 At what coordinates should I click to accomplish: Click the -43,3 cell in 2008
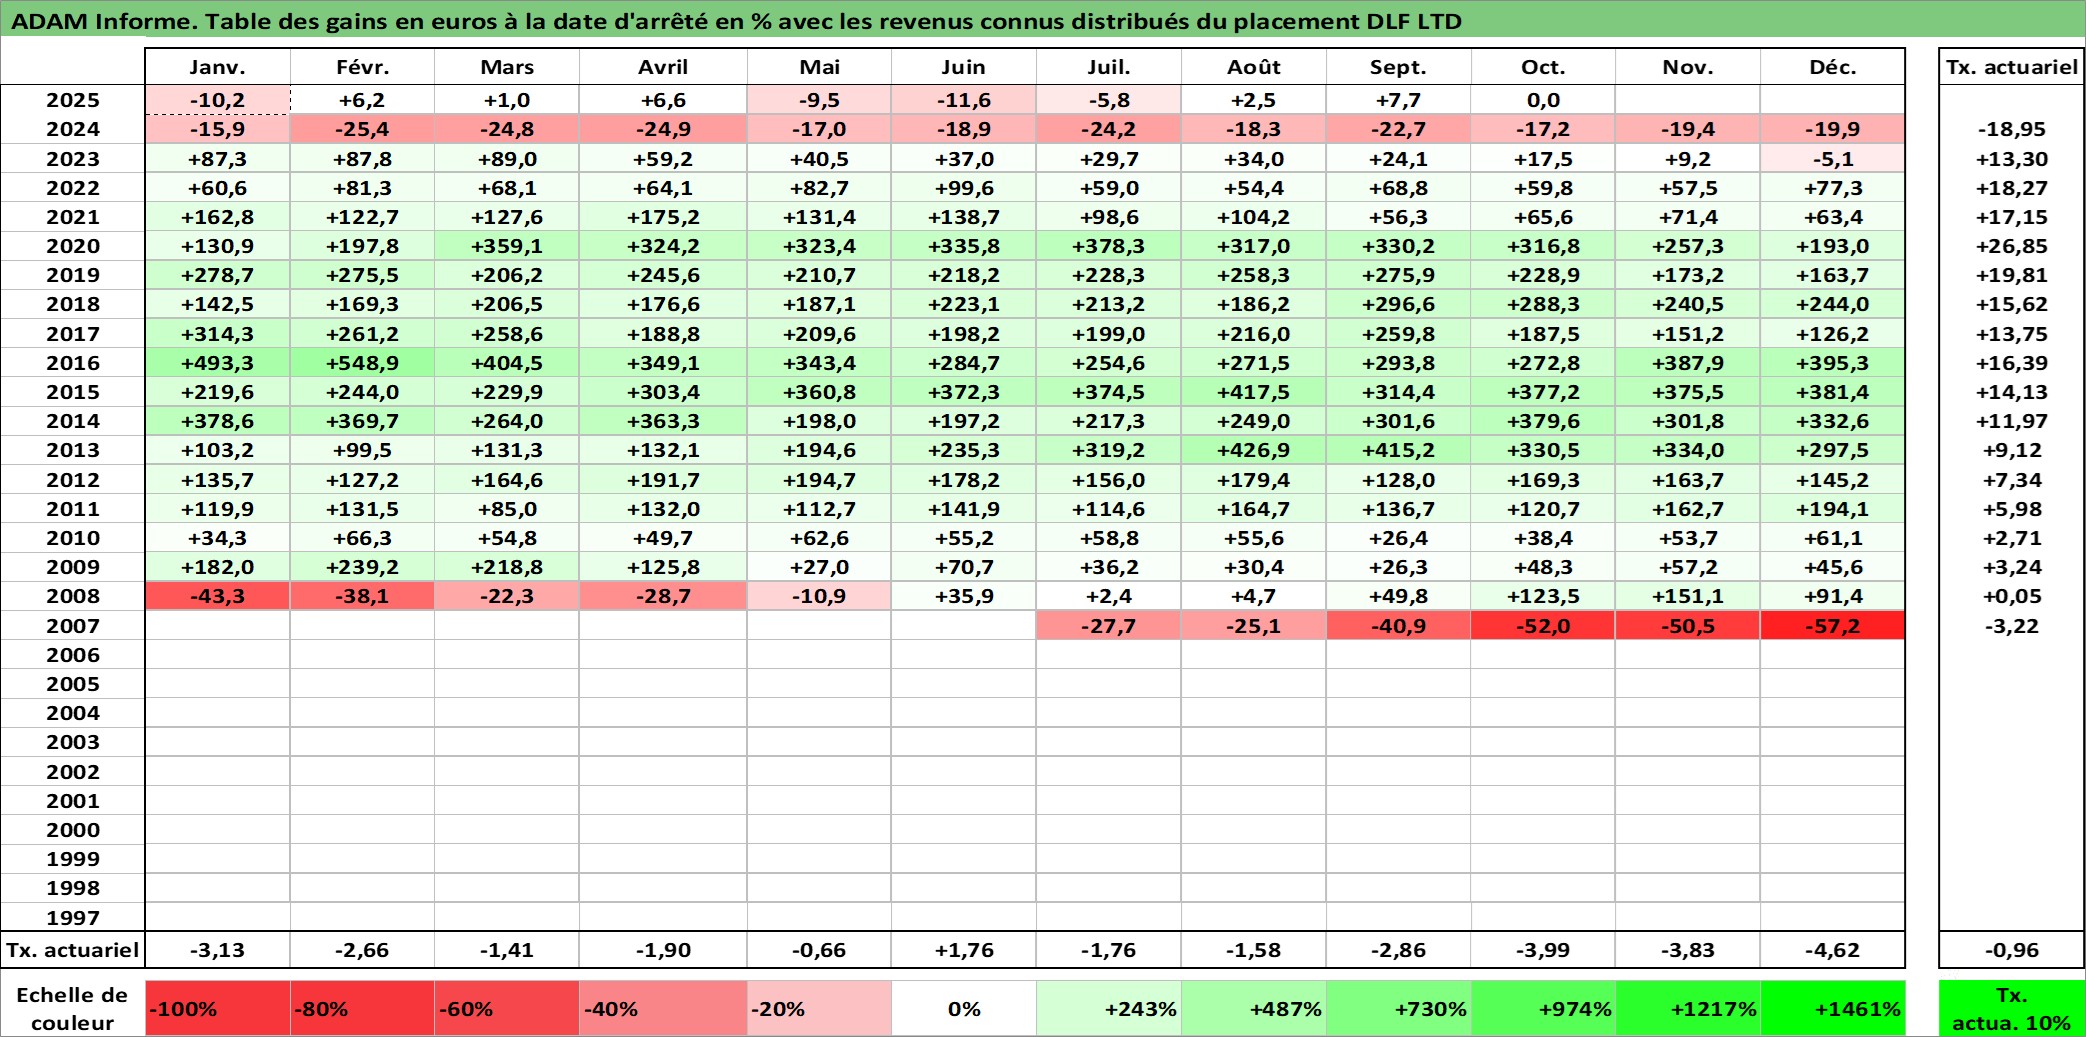click(x=217, y=596)
